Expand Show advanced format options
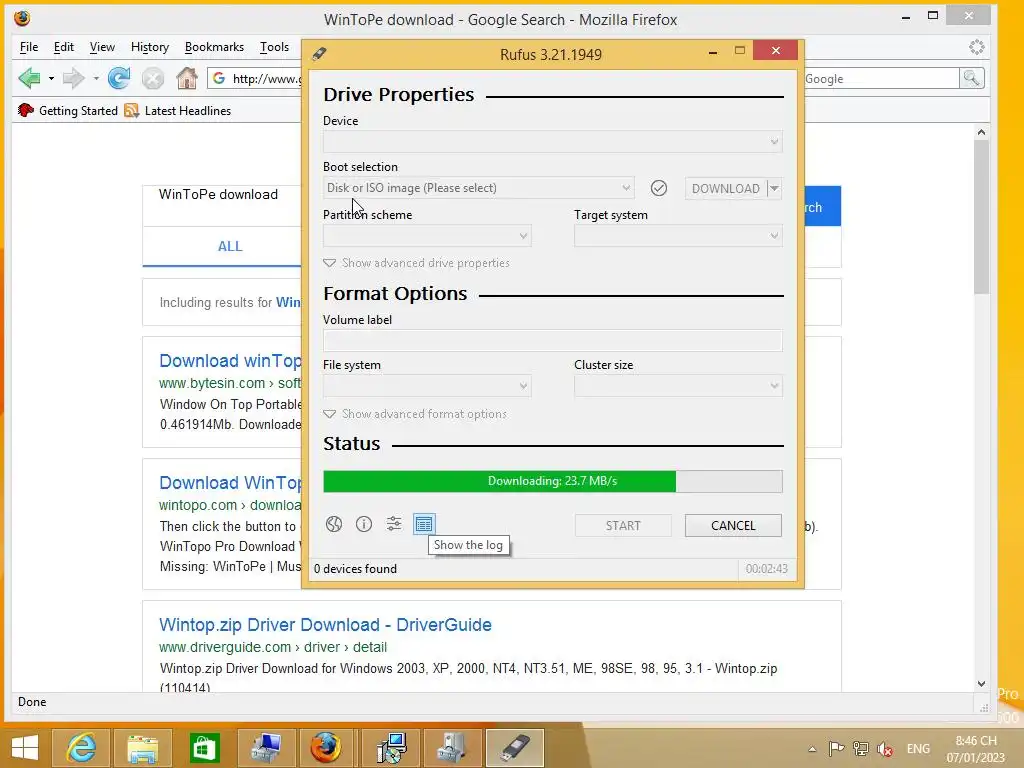This screenshot has width=1024, height=768. pyautogui.click(x=415, y=414)
